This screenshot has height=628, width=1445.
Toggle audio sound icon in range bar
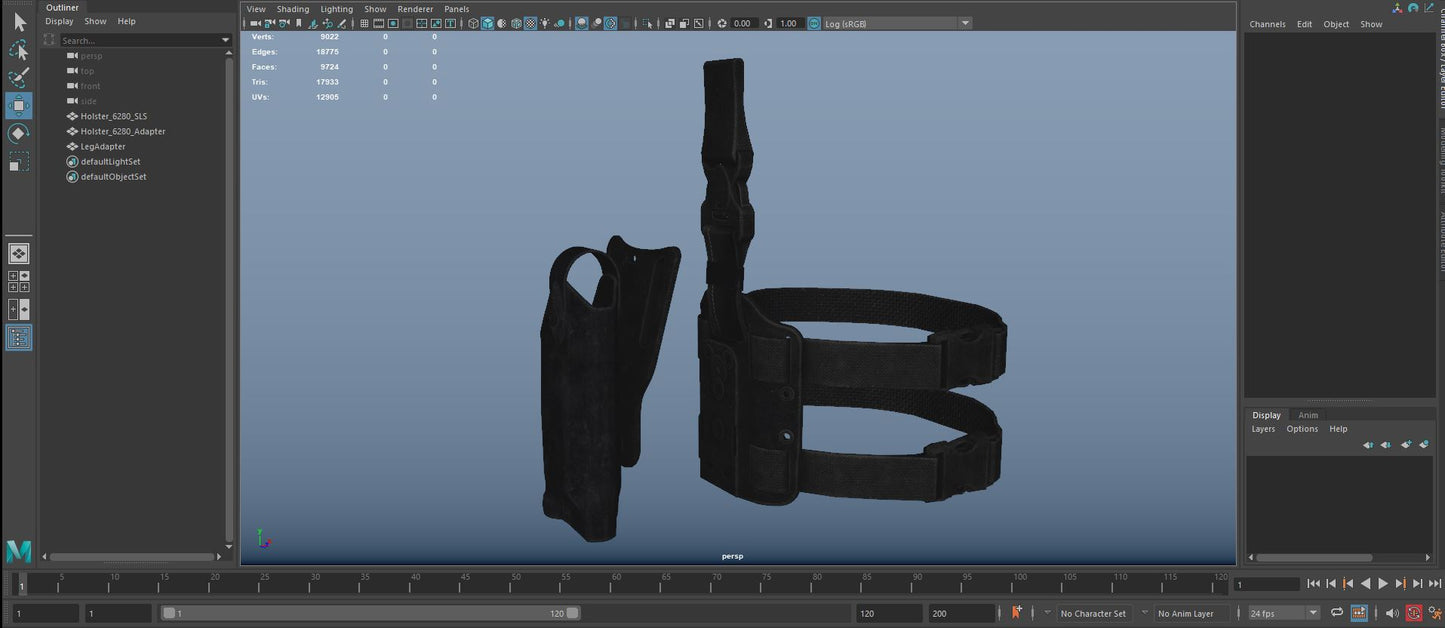[1391, 613]
